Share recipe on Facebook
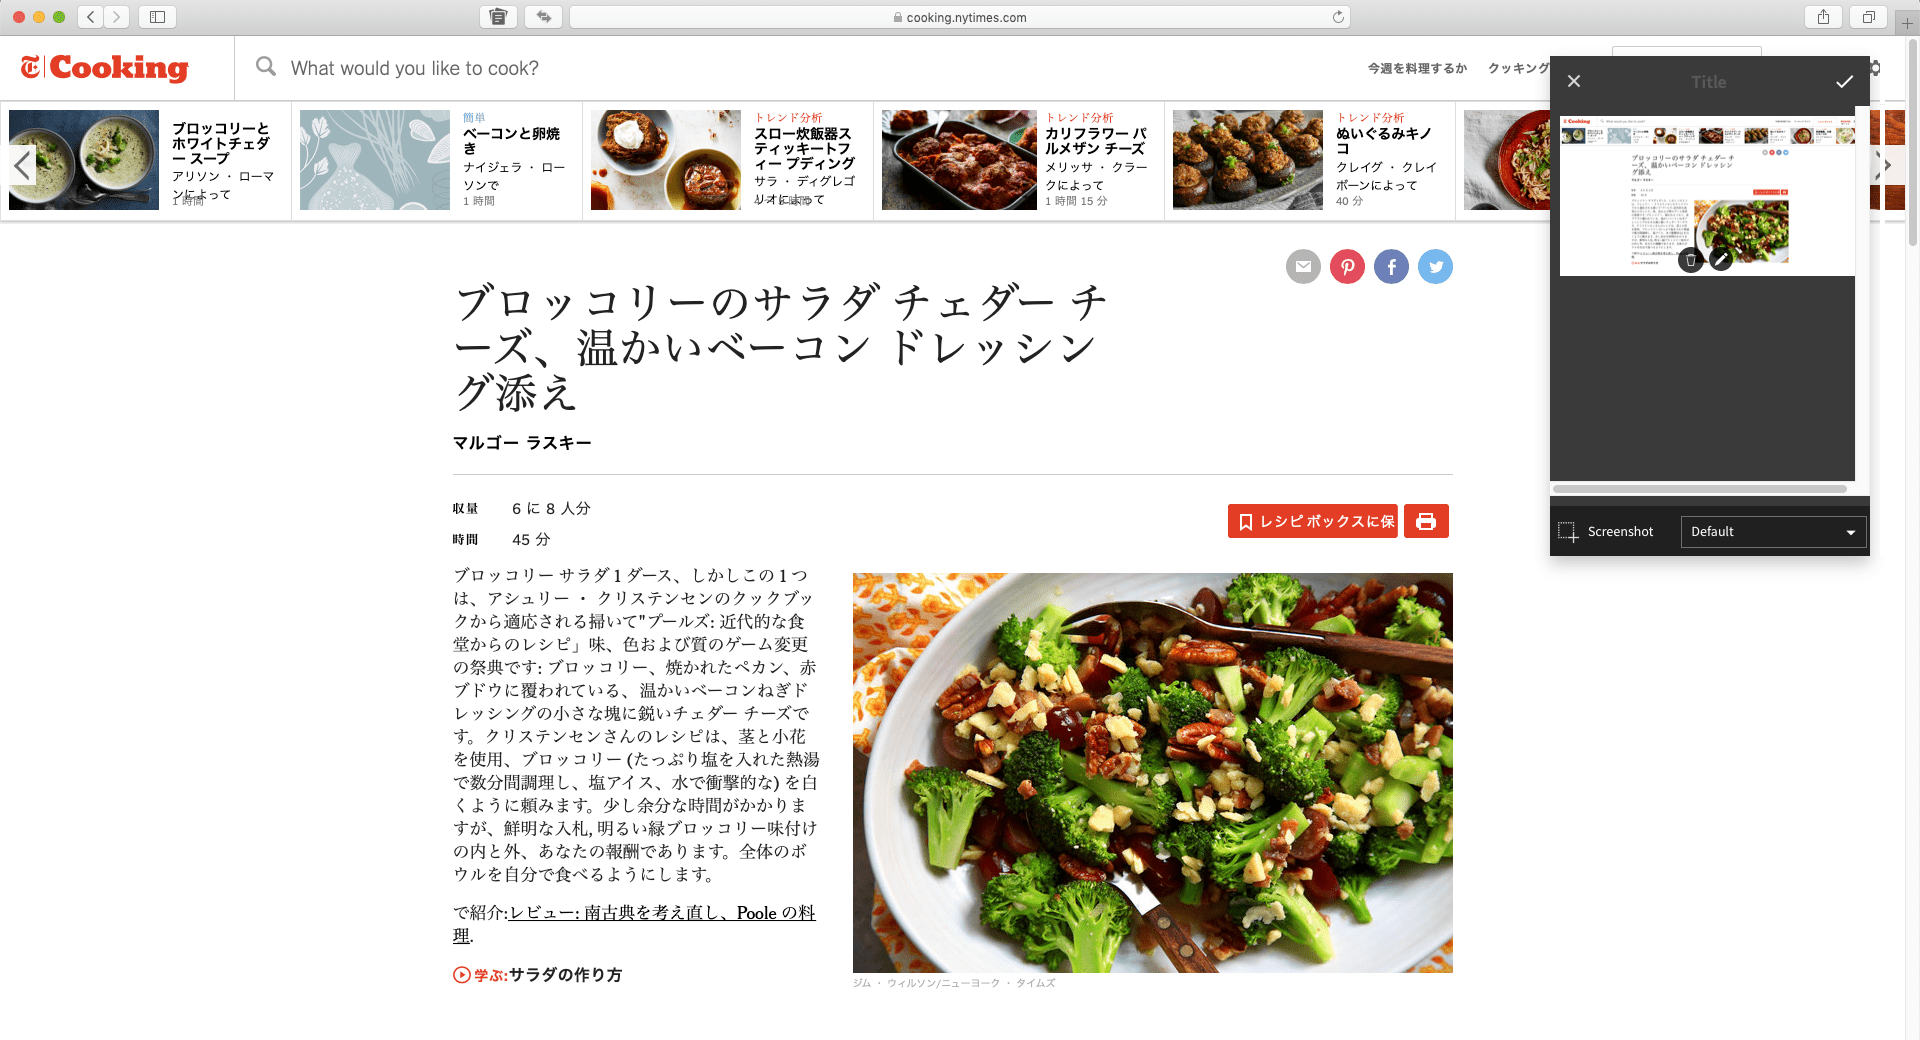This screenshot has height=1040, width=1920. [x=1391, y=266]
